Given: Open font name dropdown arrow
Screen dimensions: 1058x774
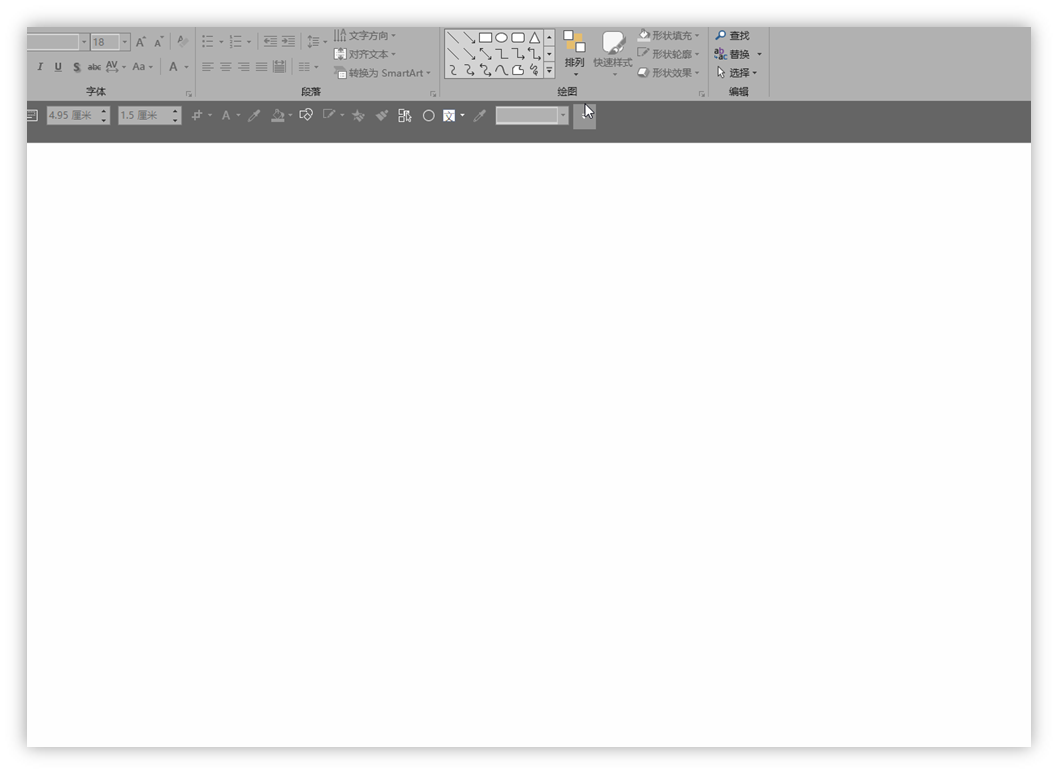Looking at the screenshot, I should tap(84, 42).
